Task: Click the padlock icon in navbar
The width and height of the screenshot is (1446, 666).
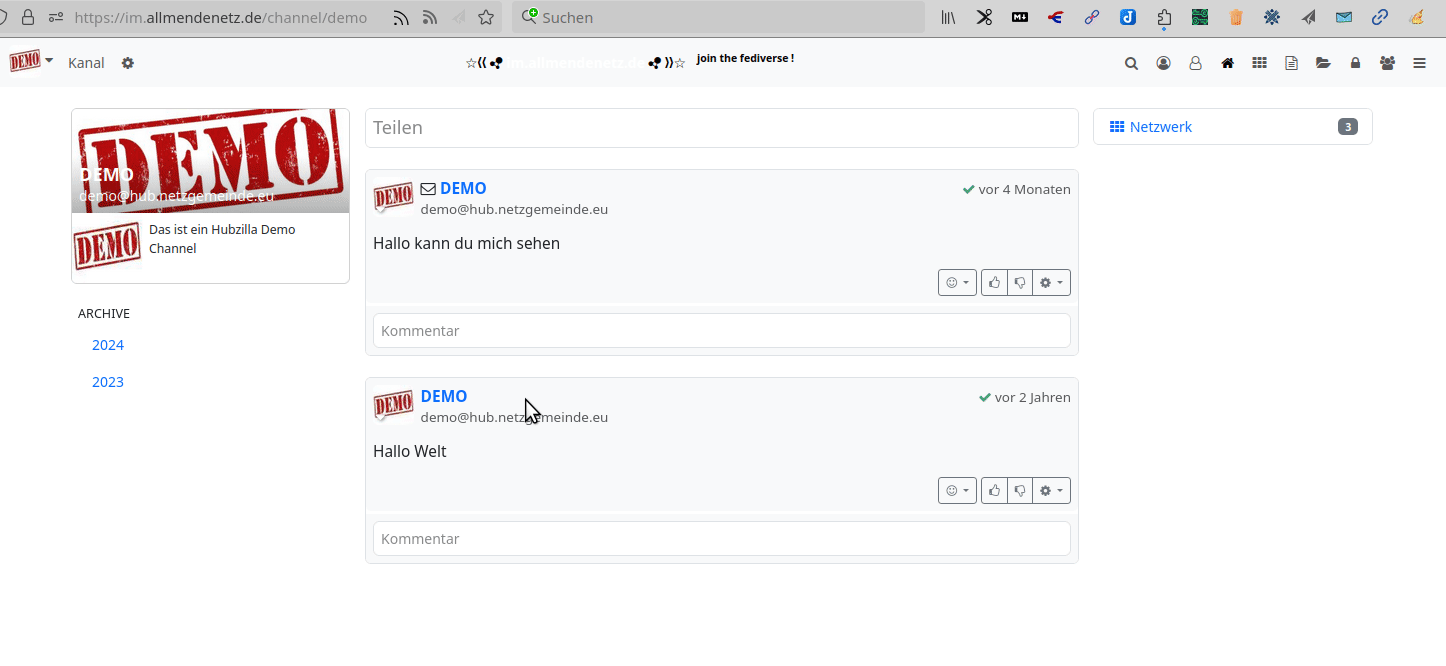Action: click(1355, 63)
